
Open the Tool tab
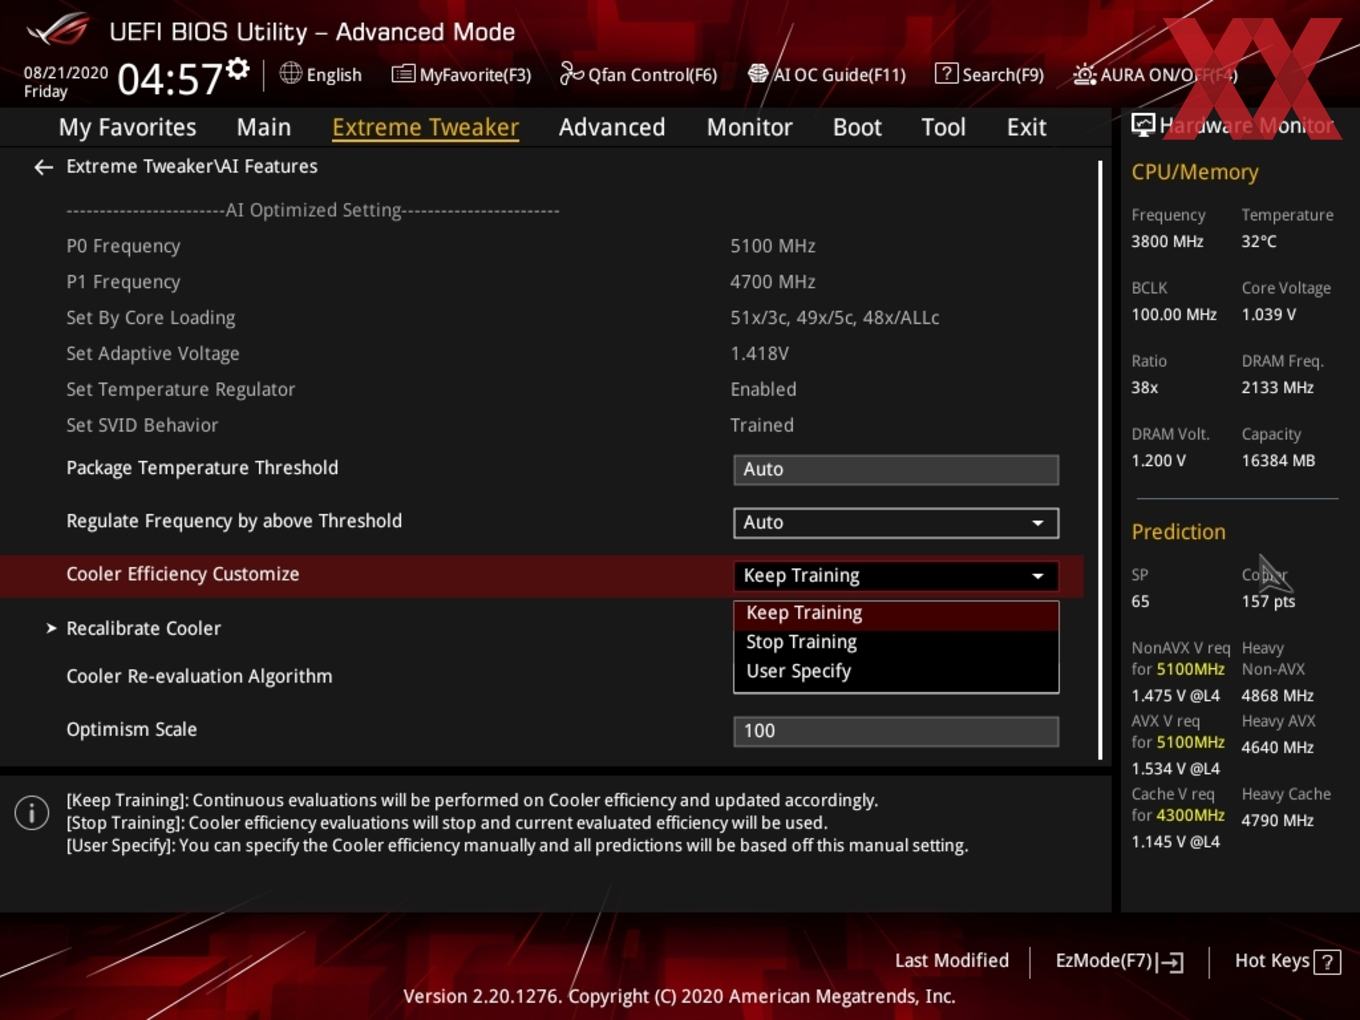tap(943, 127)
